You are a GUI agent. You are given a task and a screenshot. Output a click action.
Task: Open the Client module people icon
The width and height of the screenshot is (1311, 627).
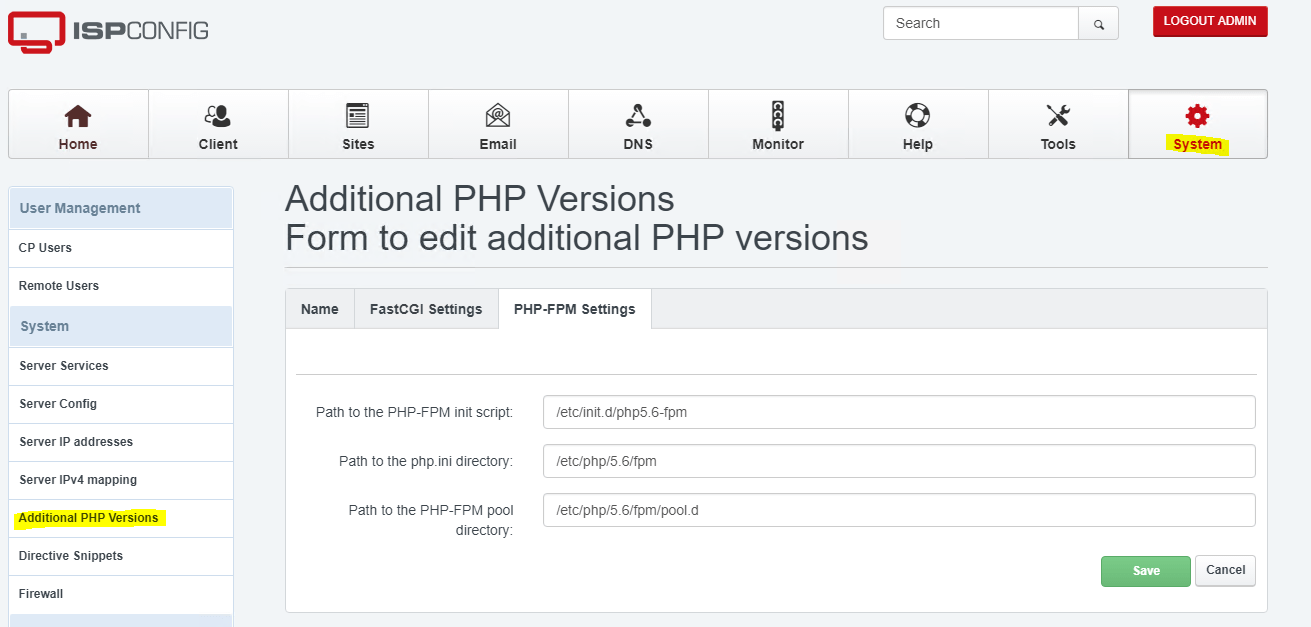tap(218, 116)
